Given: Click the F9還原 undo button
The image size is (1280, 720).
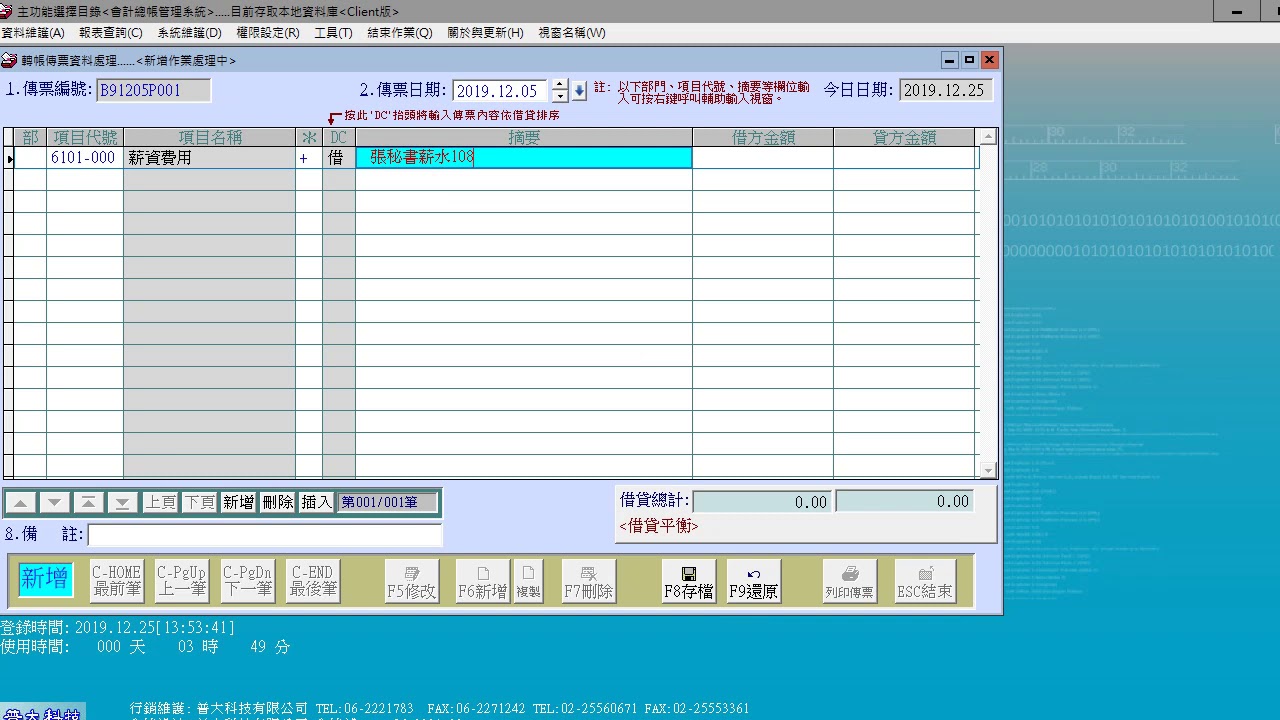Looking at the screenshot, I should click(x=754, y=581).
